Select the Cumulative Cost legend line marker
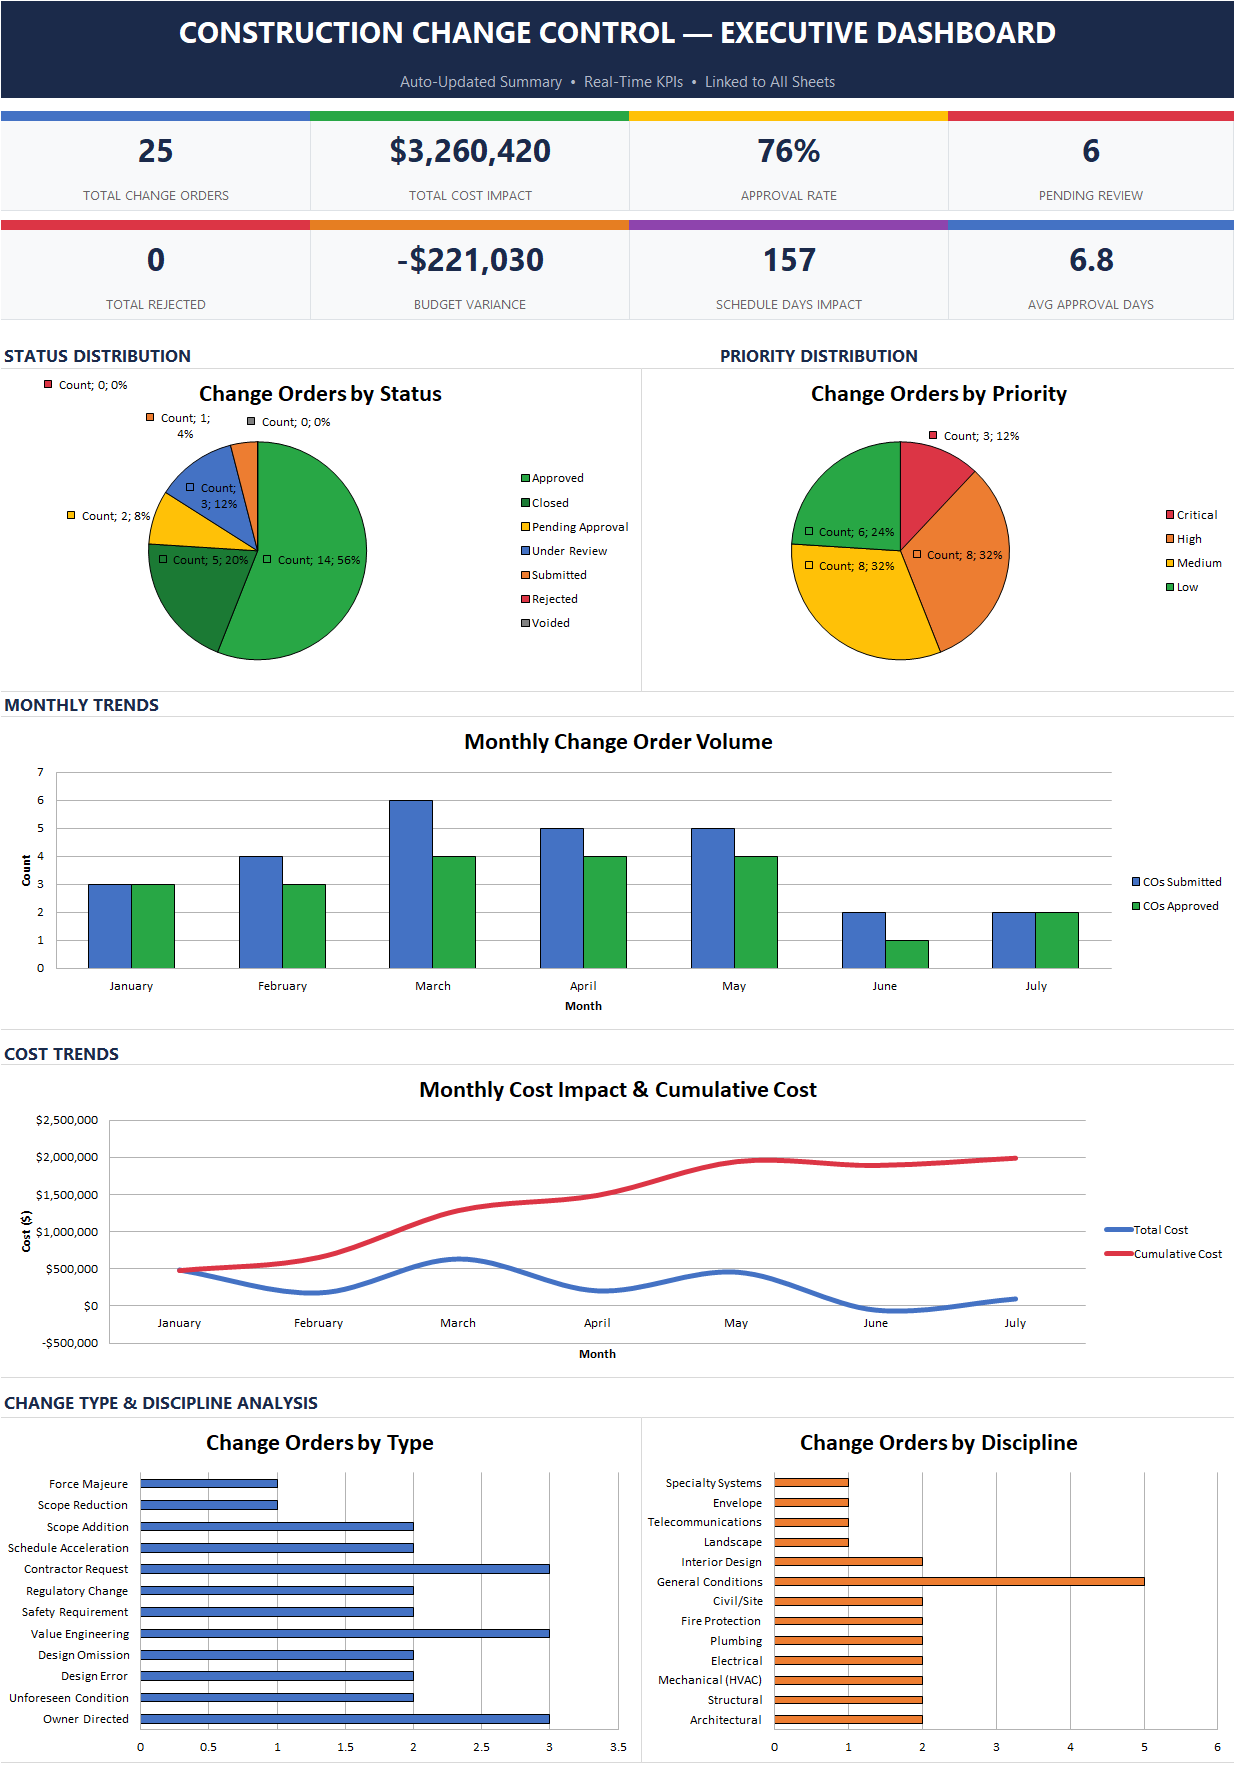The height and width of the screenshot is (1776, 1234). coord(1118,1254)
